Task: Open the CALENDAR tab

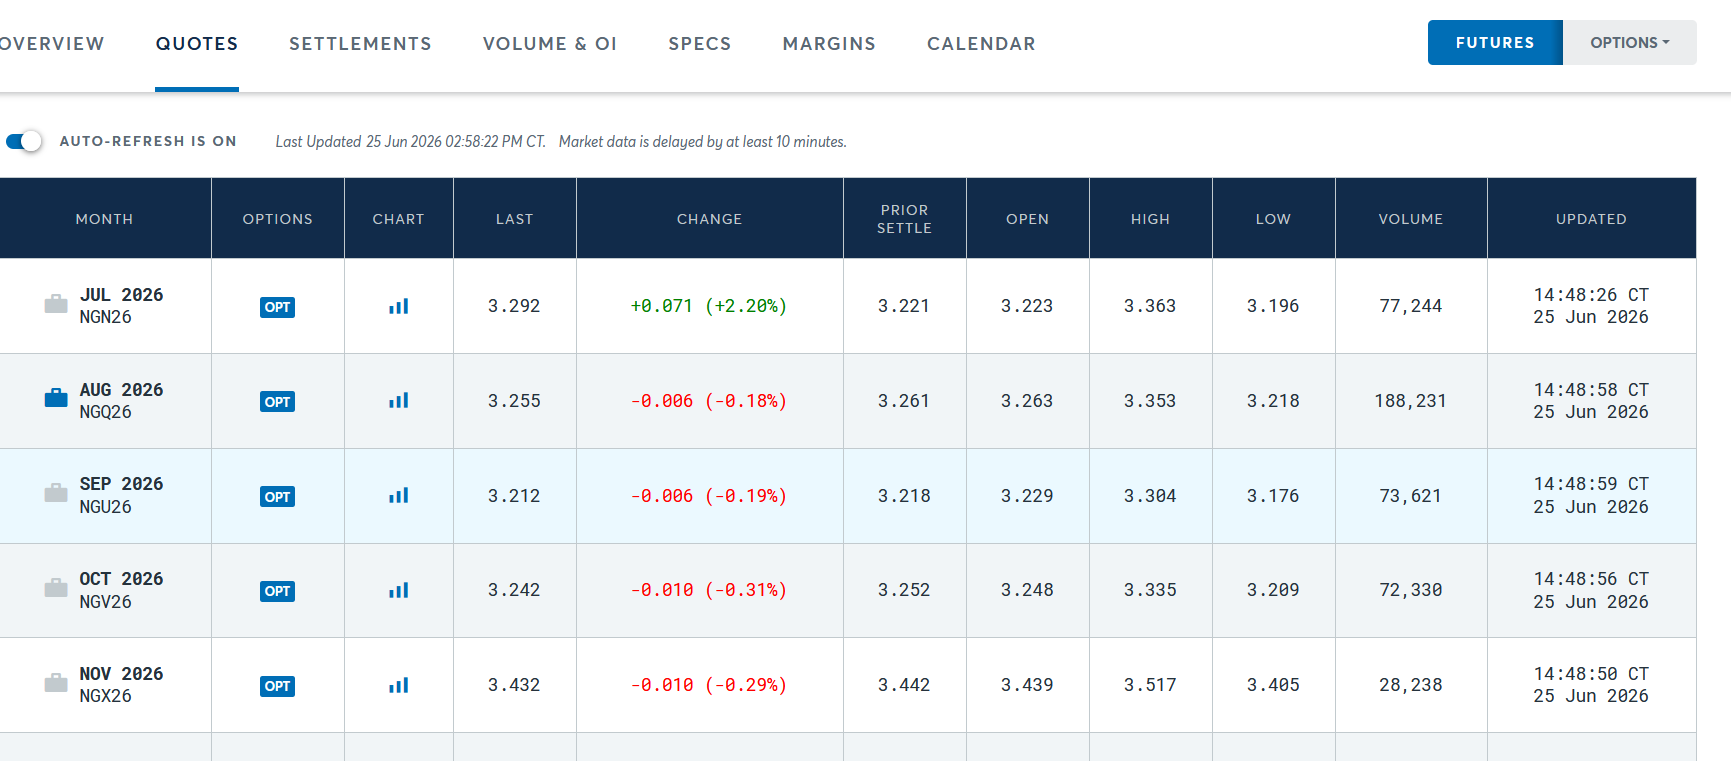Action: point(981,44)
